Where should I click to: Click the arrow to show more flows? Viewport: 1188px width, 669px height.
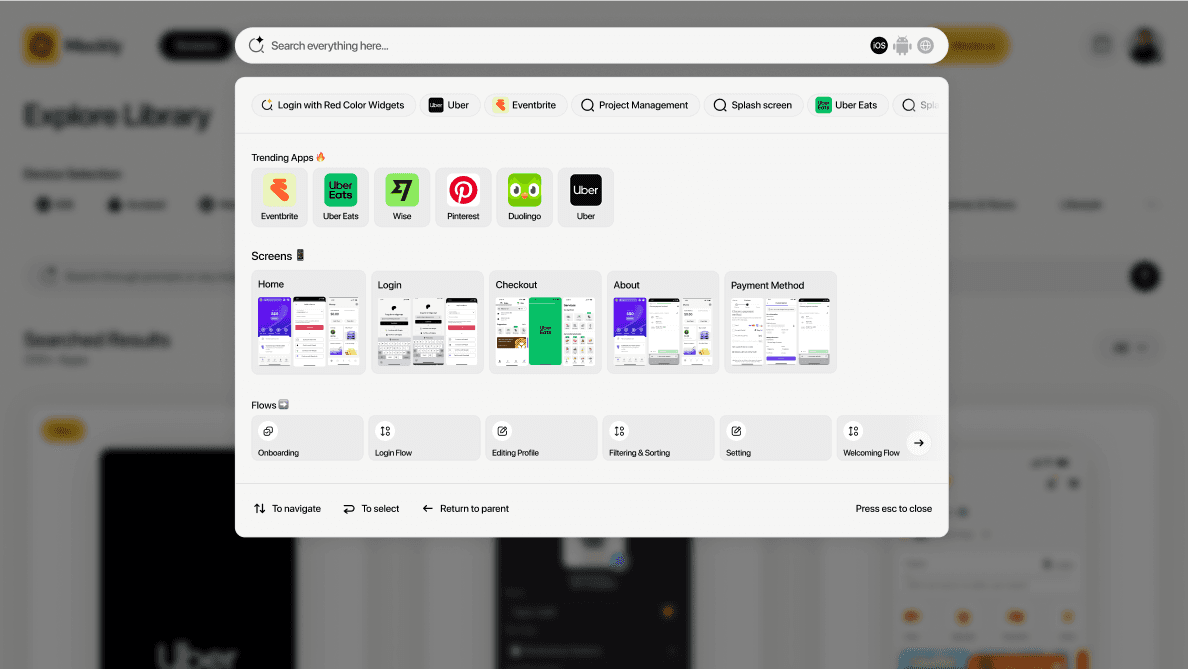[918, 442]
